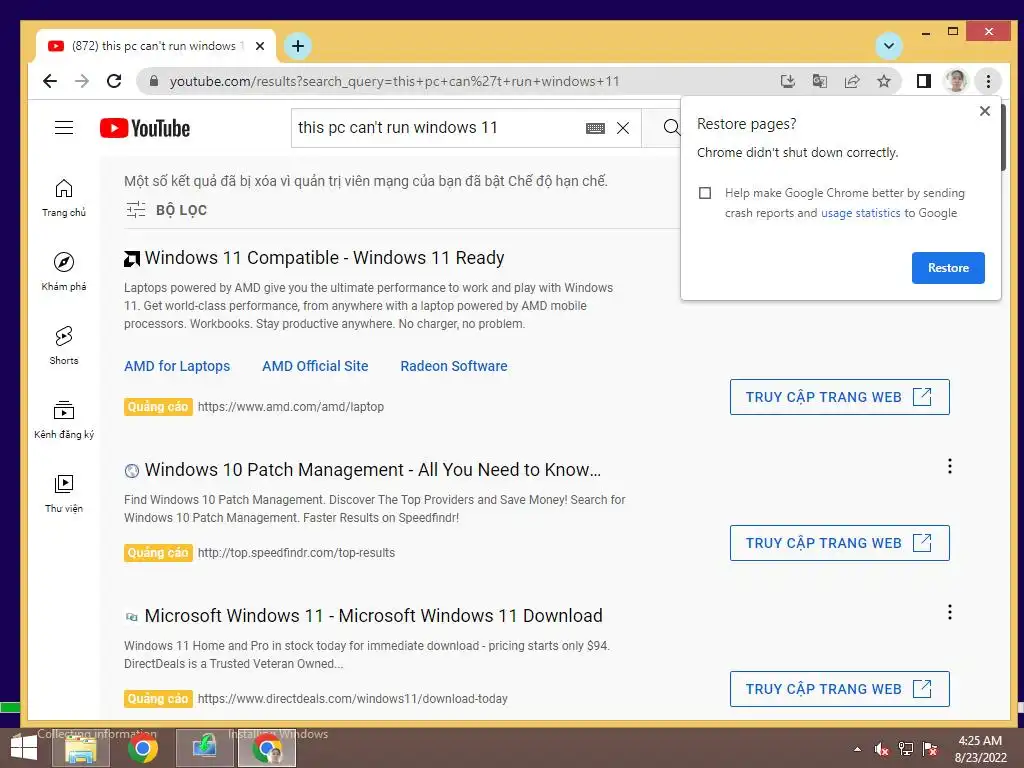This screenshot has height=768, width=1024.
Task: Open the Windows Start button
Action: pyautogui.click(x=24, y=748)
